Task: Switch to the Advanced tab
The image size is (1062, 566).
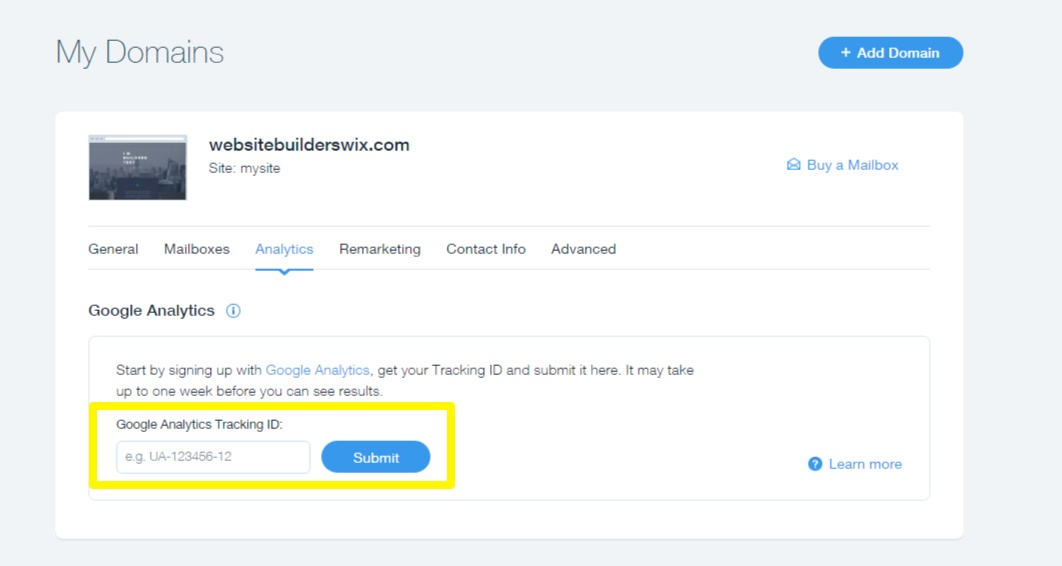Action: point(583,249)
